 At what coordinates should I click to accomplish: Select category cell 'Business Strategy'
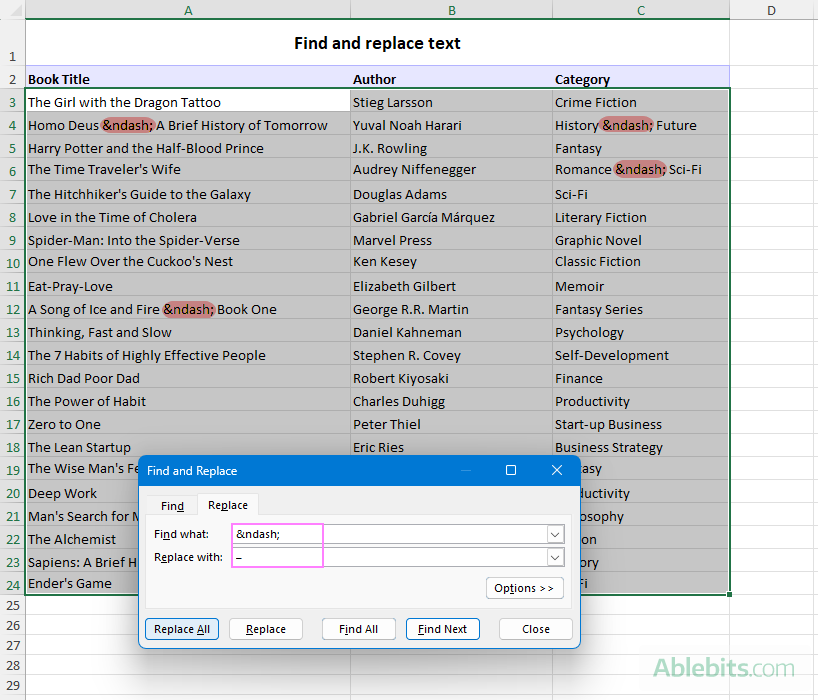click(x=641, y=446)
